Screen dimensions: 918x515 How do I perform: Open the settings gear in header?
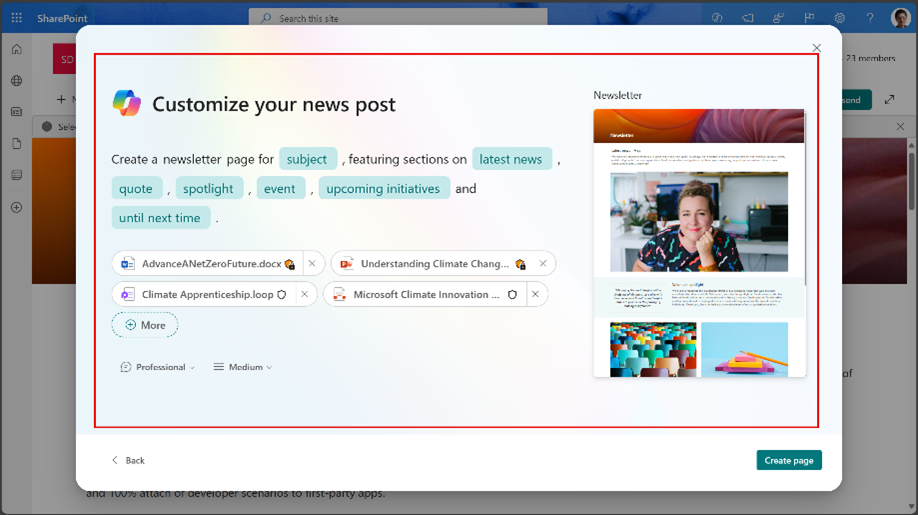click(x=840, y=18)
